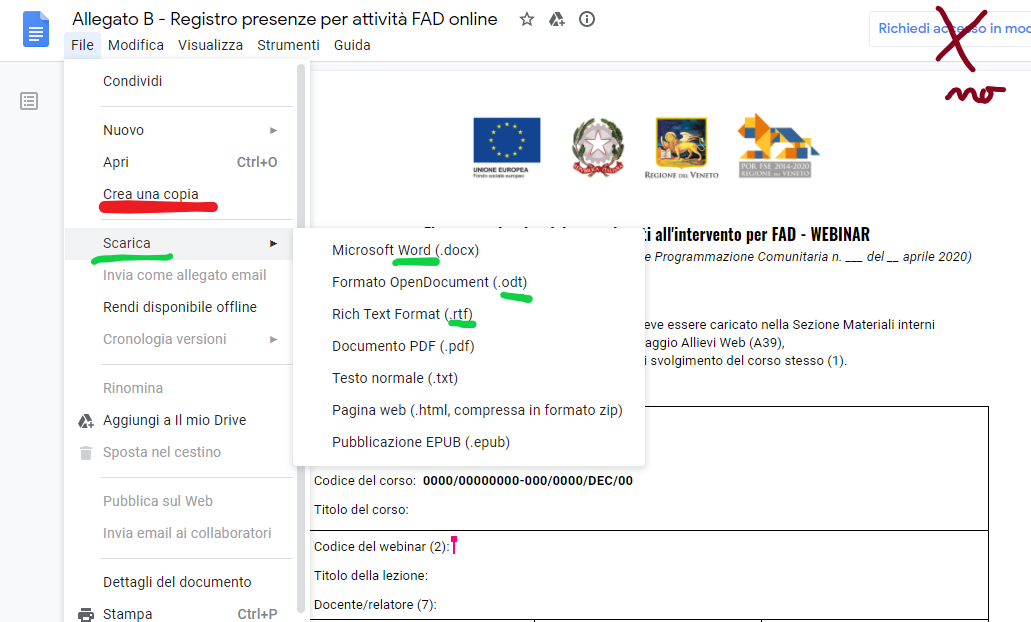1031x622 pixels.
Task: Choose Documento PDF (.pdf) download
Action: coord(403,346)
